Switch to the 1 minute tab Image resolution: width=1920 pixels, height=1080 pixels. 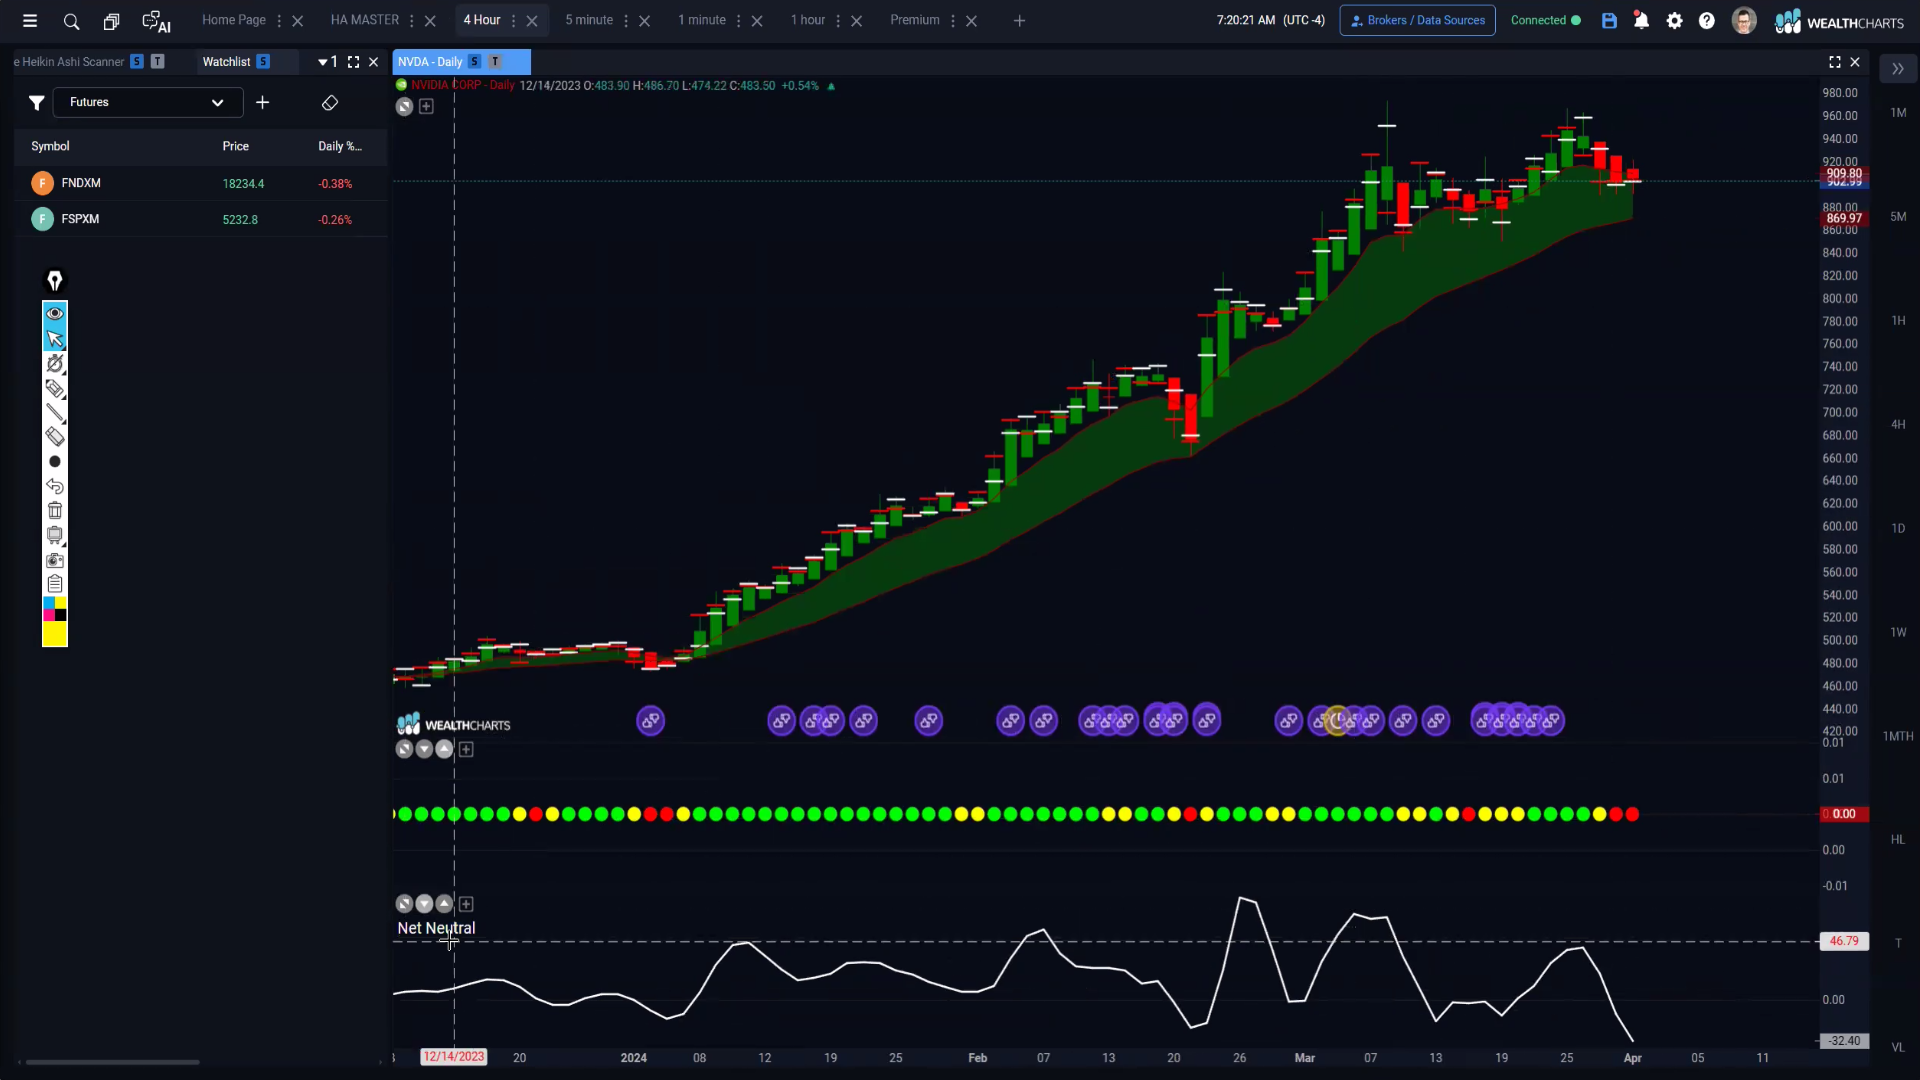tap(702, 20)
